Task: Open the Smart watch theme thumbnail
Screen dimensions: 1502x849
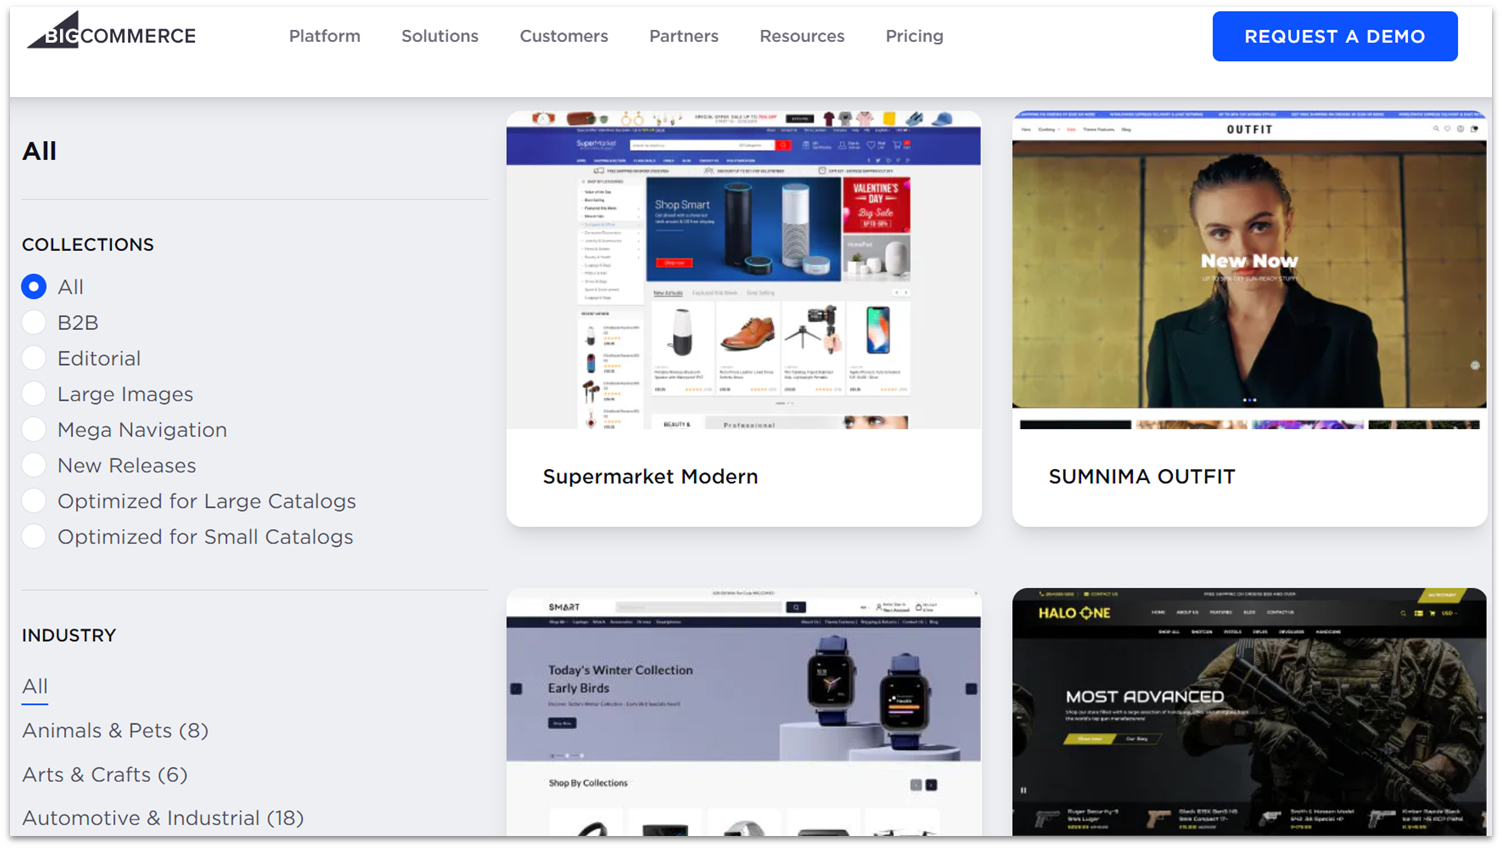Action: click(x=744, y=712)
